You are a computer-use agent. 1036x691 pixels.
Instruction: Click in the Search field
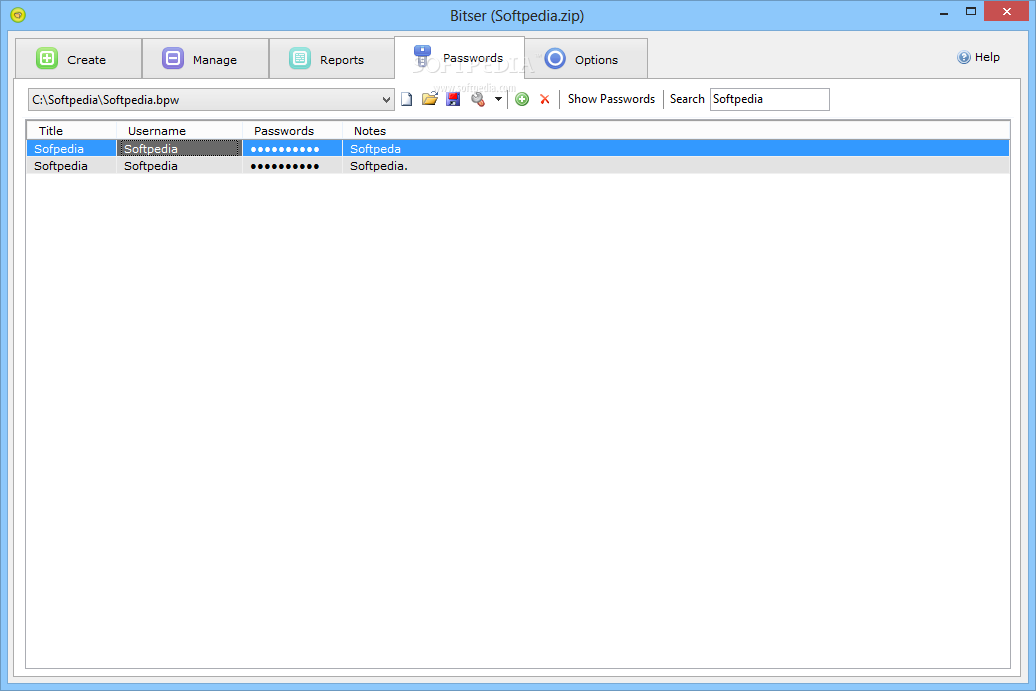pyautogui.click(x=769, y=99)
